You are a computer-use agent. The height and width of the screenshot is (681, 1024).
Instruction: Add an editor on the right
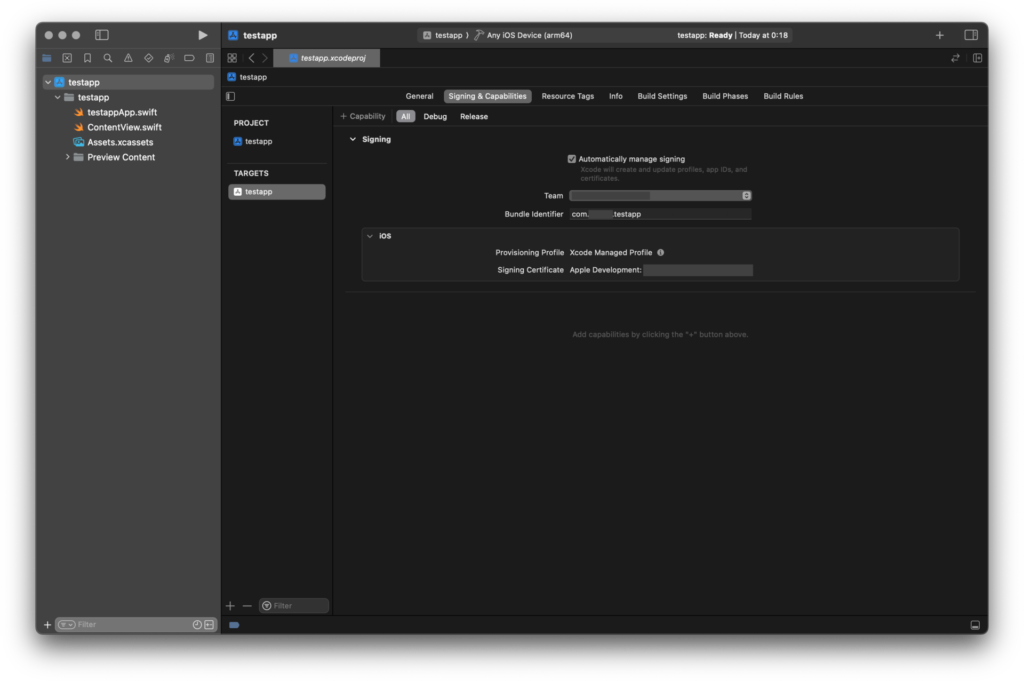coord(977,58)
